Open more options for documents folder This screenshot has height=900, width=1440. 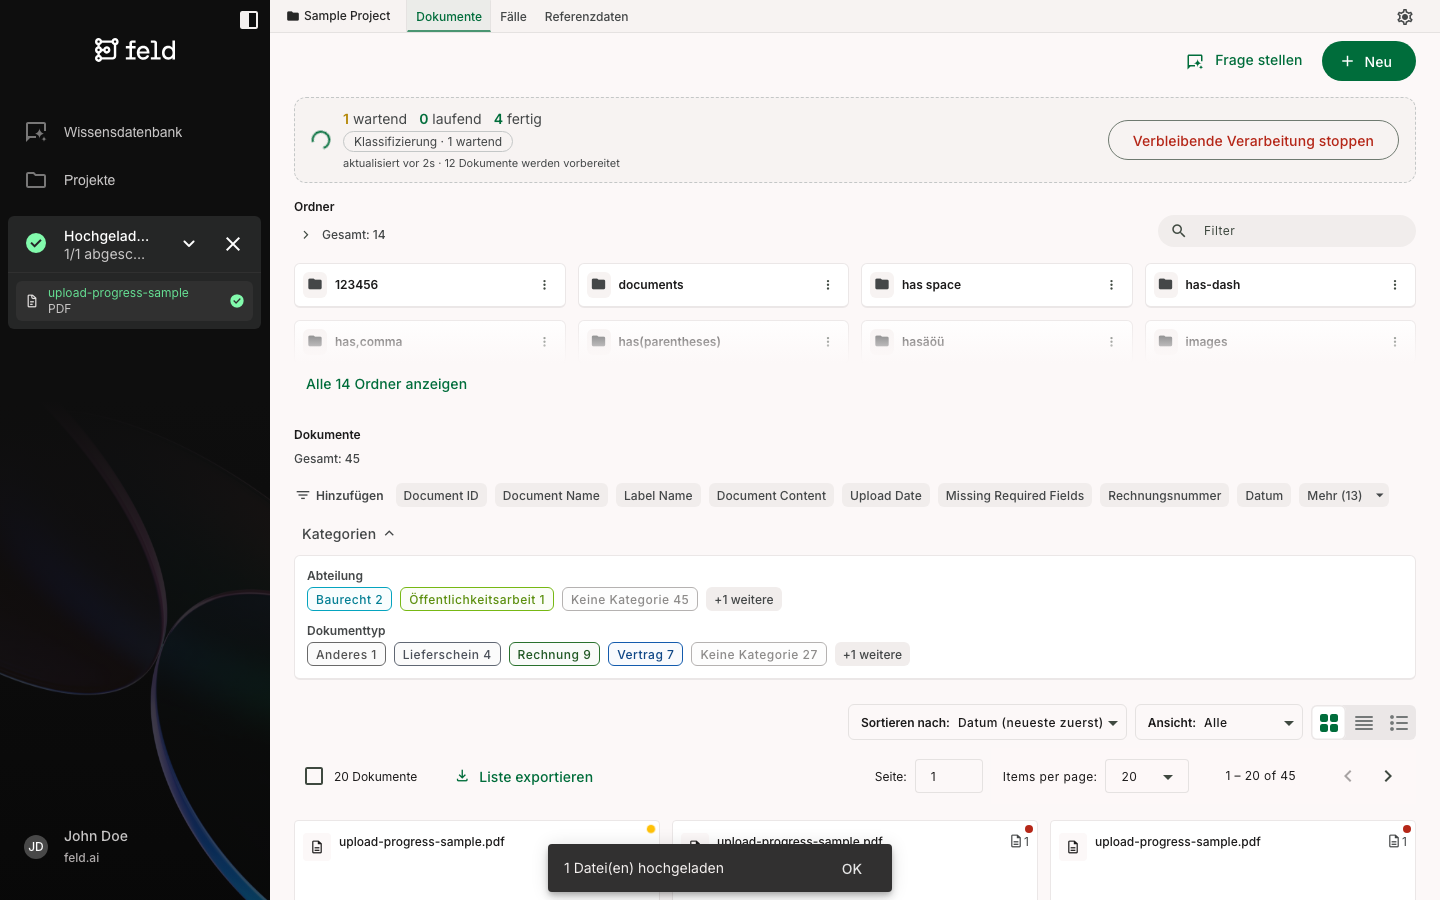pyautogui.click(x=828, y=285)
